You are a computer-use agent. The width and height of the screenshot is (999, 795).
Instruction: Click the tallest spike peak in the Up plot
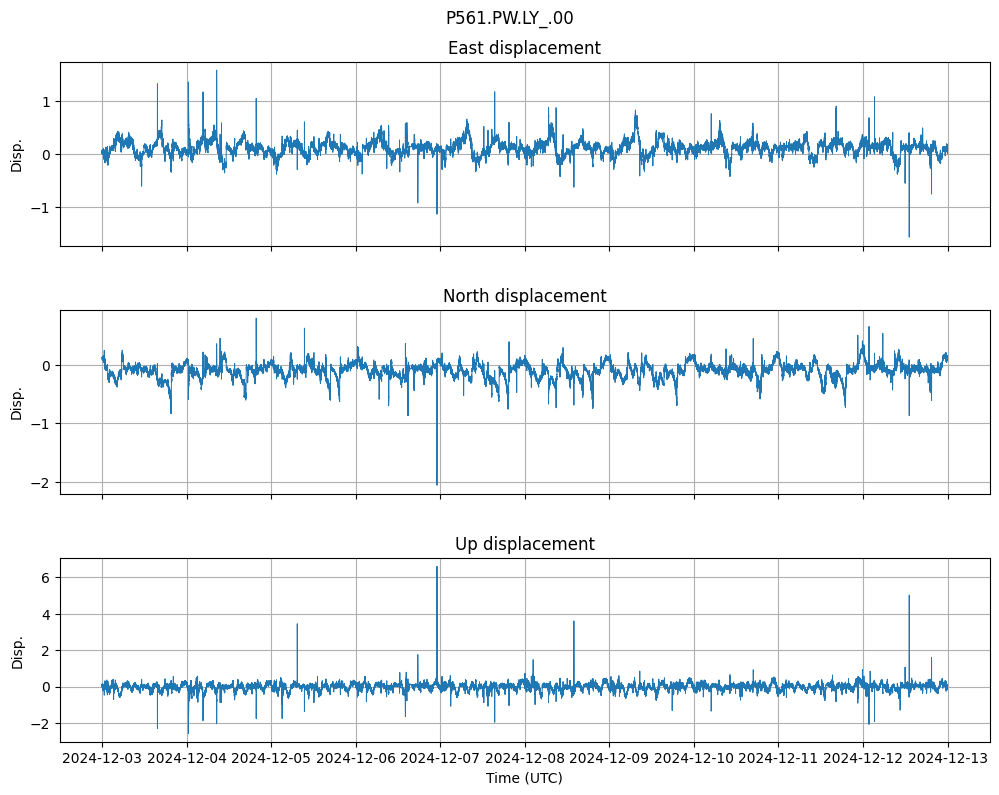(x=437, y=567)
